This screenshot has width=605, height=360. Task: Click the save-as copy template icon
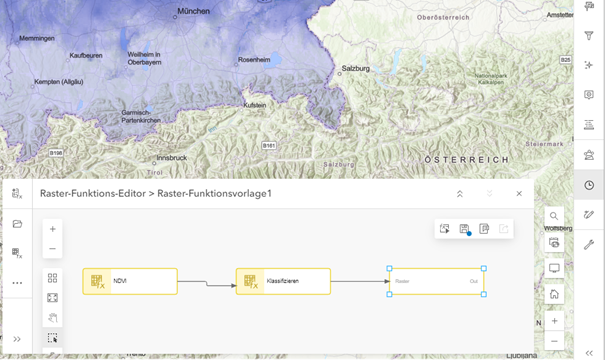(484, 228)
